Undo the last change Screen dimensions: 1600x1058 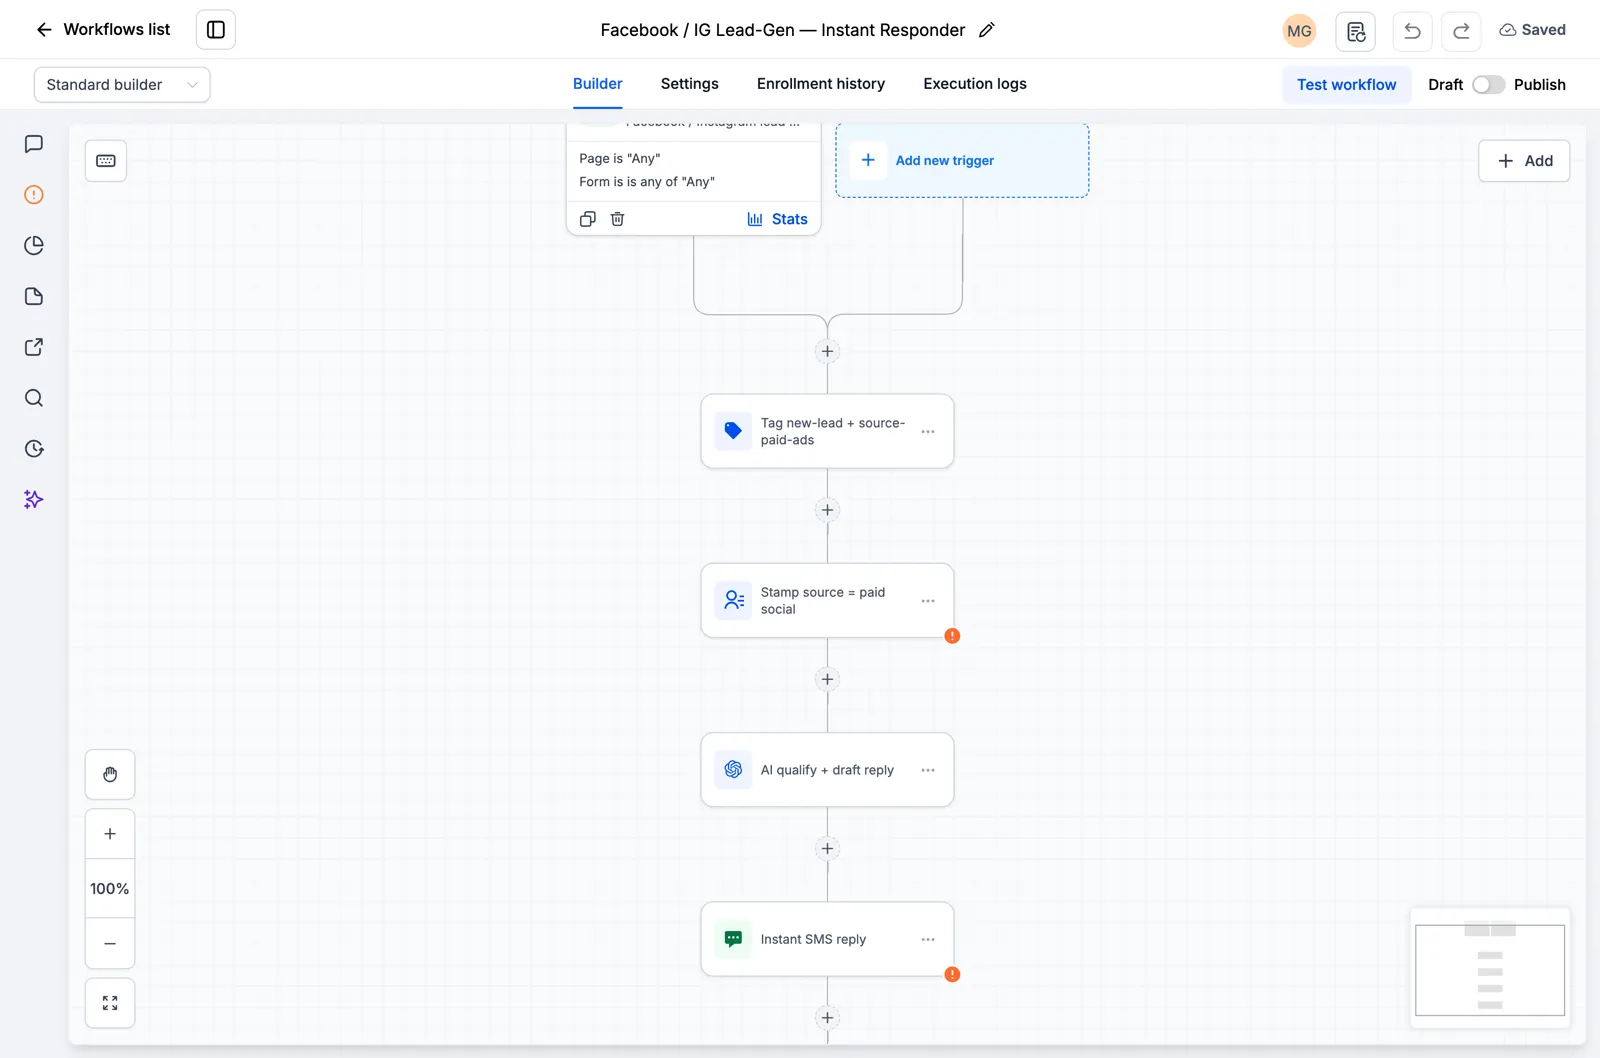point(1412,31)
